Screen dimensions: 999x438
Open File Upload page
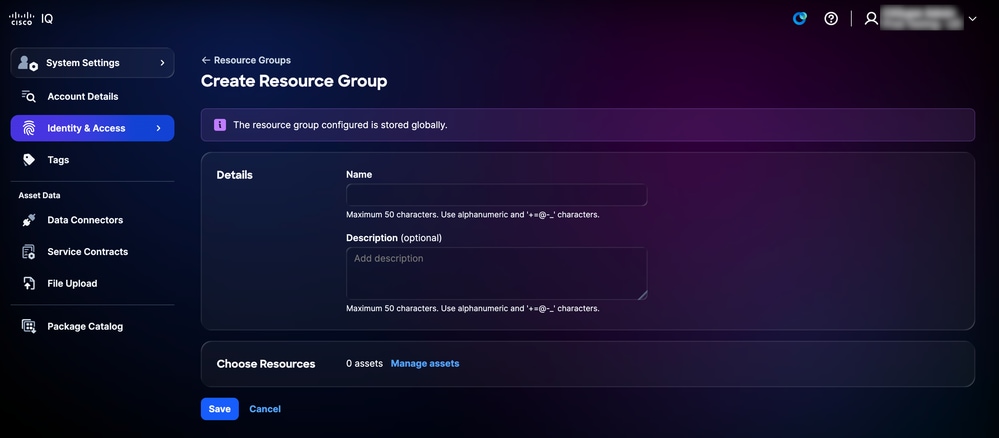pyautogui.click(x=72, y=284)
